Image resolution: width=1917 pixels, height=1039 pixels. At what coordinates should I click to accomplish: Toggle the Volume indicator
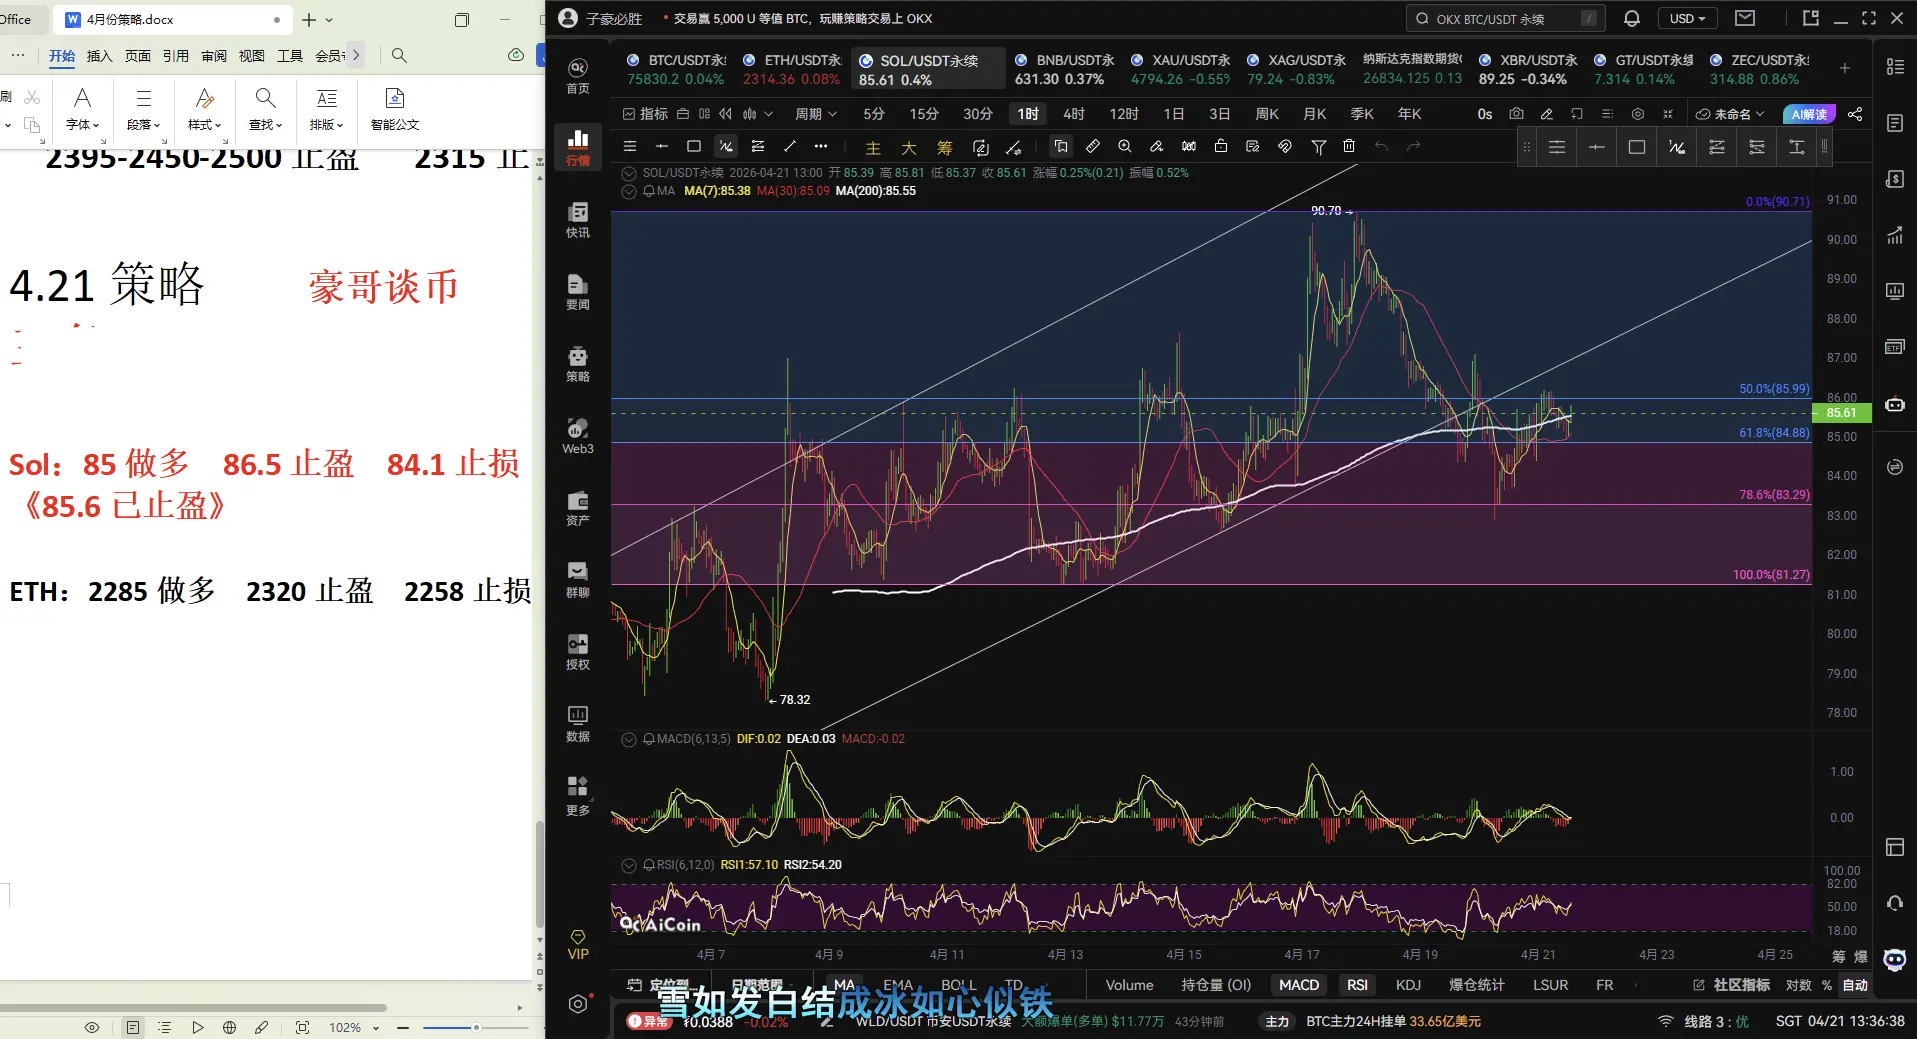(x=1130, y=985)
